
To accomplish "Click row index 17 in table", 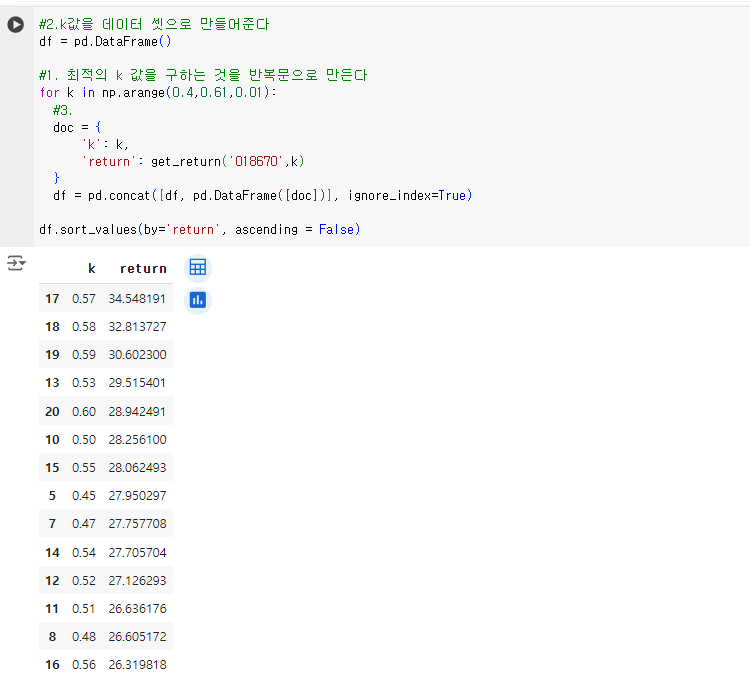I will pyautogui.click(x=52, y=298).
